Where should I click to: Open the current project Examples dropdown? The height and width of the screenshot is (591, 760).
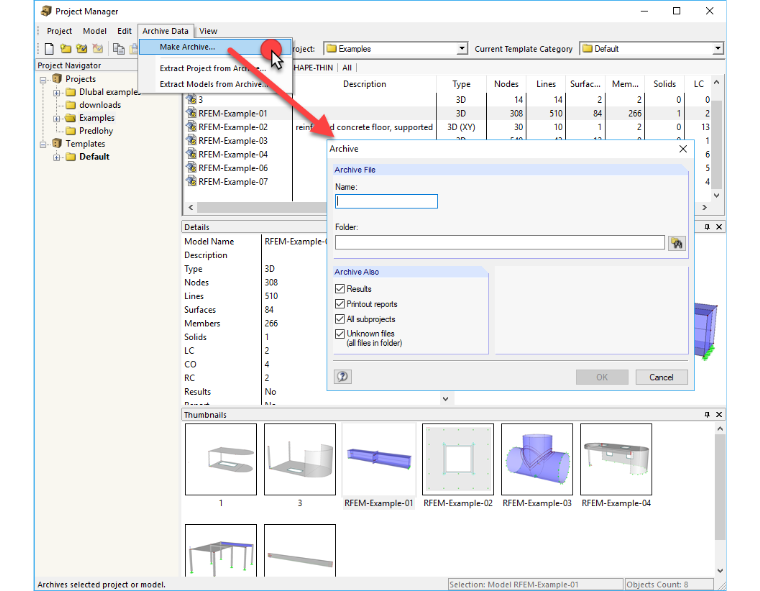click(x=462, y=48)
